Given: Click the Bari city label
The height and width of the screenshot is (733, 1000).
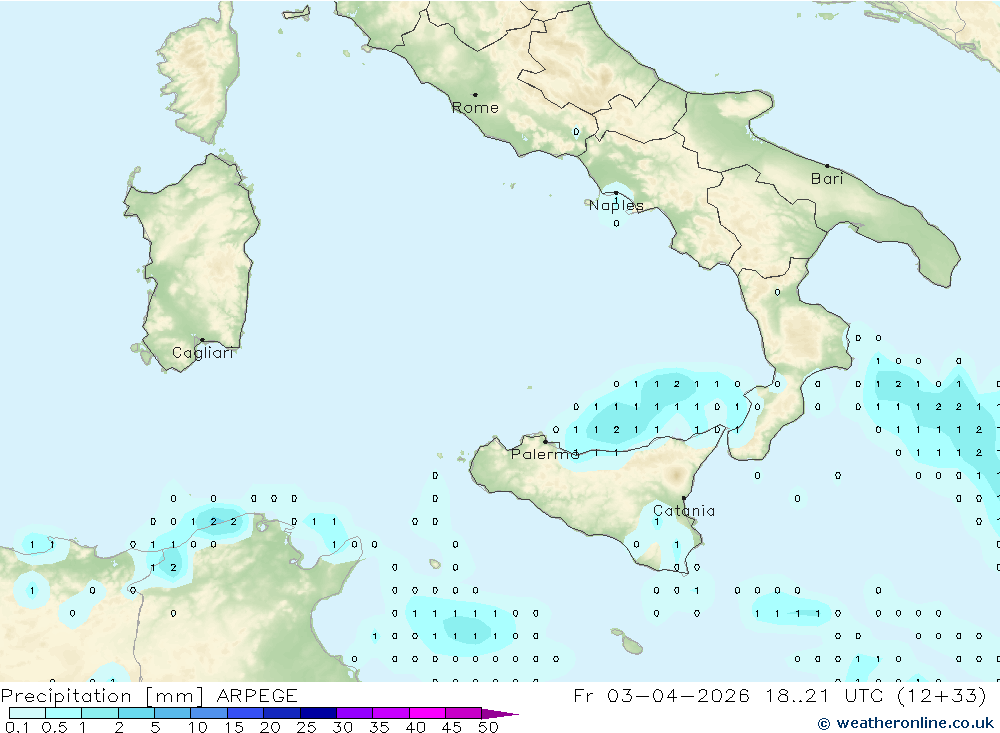Looking at the screenshot, I should [x=827, y=179].
